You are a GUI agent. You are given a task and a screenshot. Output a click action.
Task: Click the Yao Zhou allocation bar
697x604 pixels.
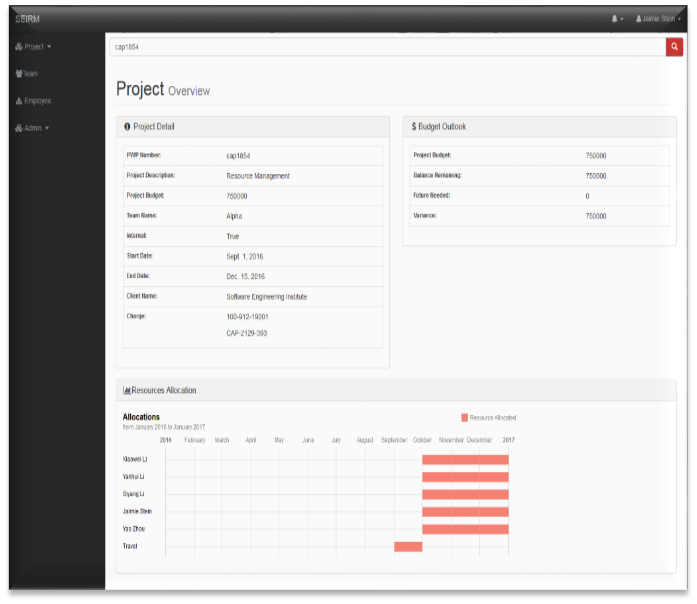[465, 529]
